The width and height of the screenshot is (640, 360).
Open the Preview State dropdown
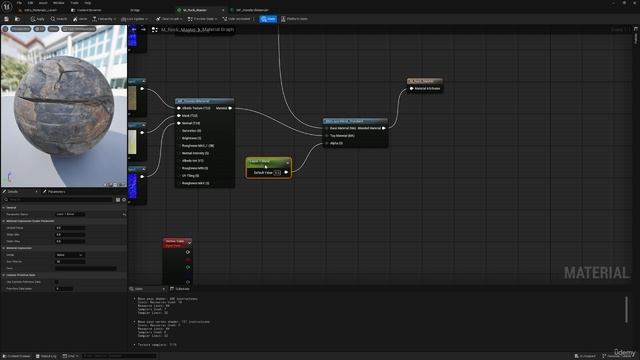pos(202,19)
